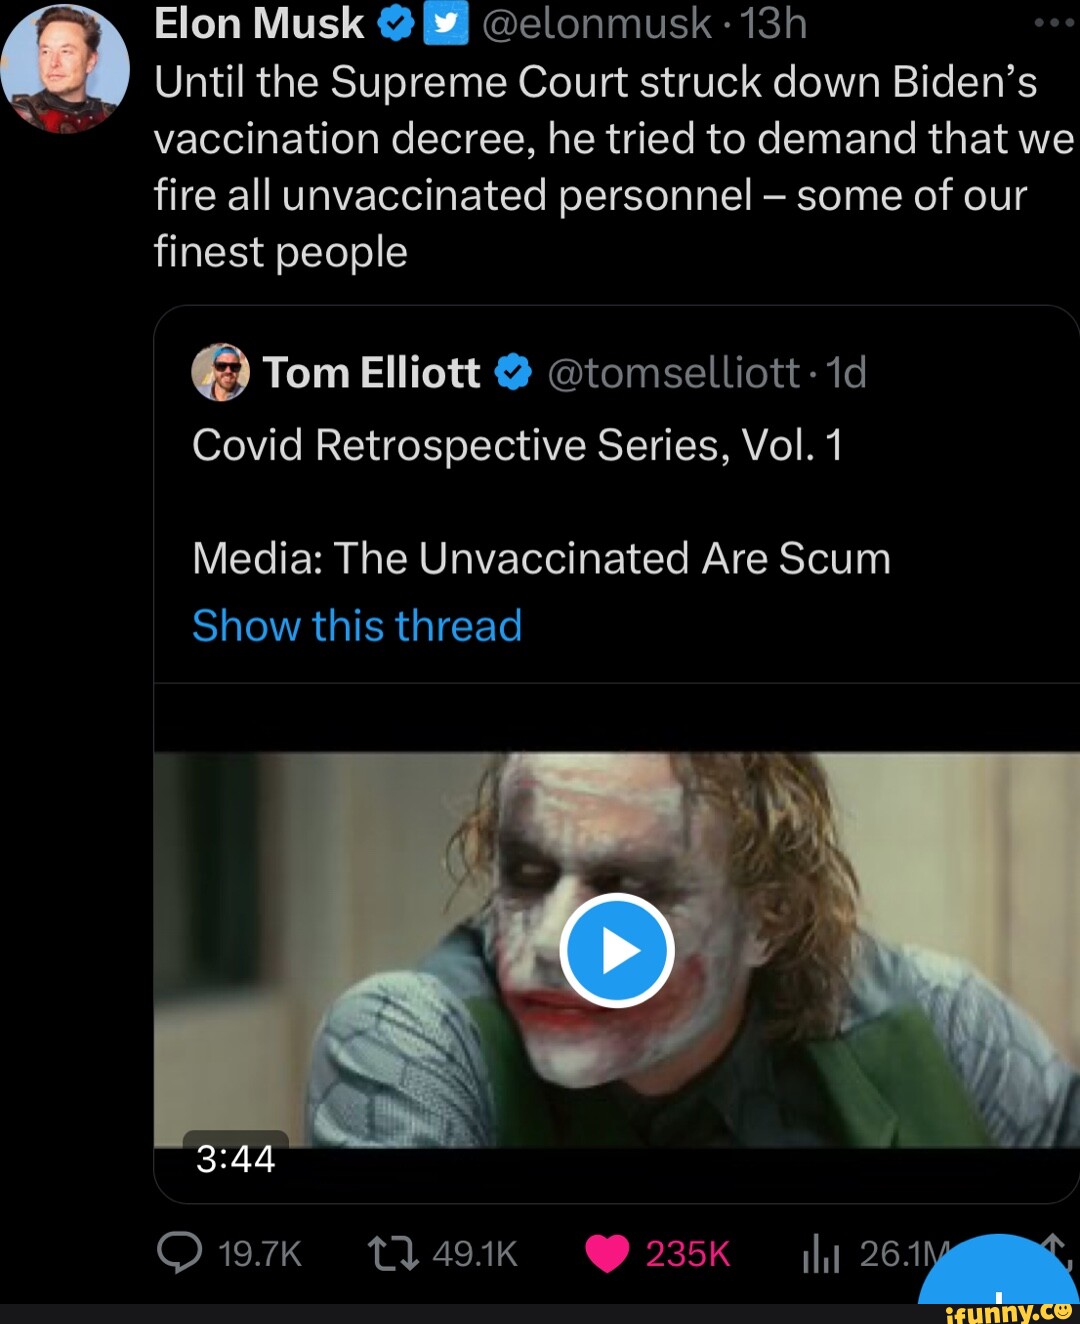Play the embedded video
This screenshot has width=1080, height=1324.
point(617,950)
